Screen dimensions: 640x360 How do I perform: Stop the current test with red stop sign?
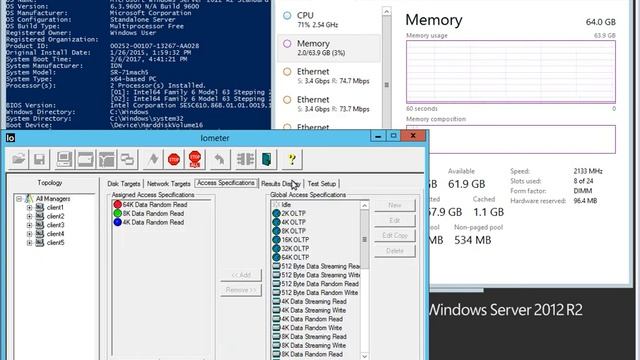pos(174,159)
